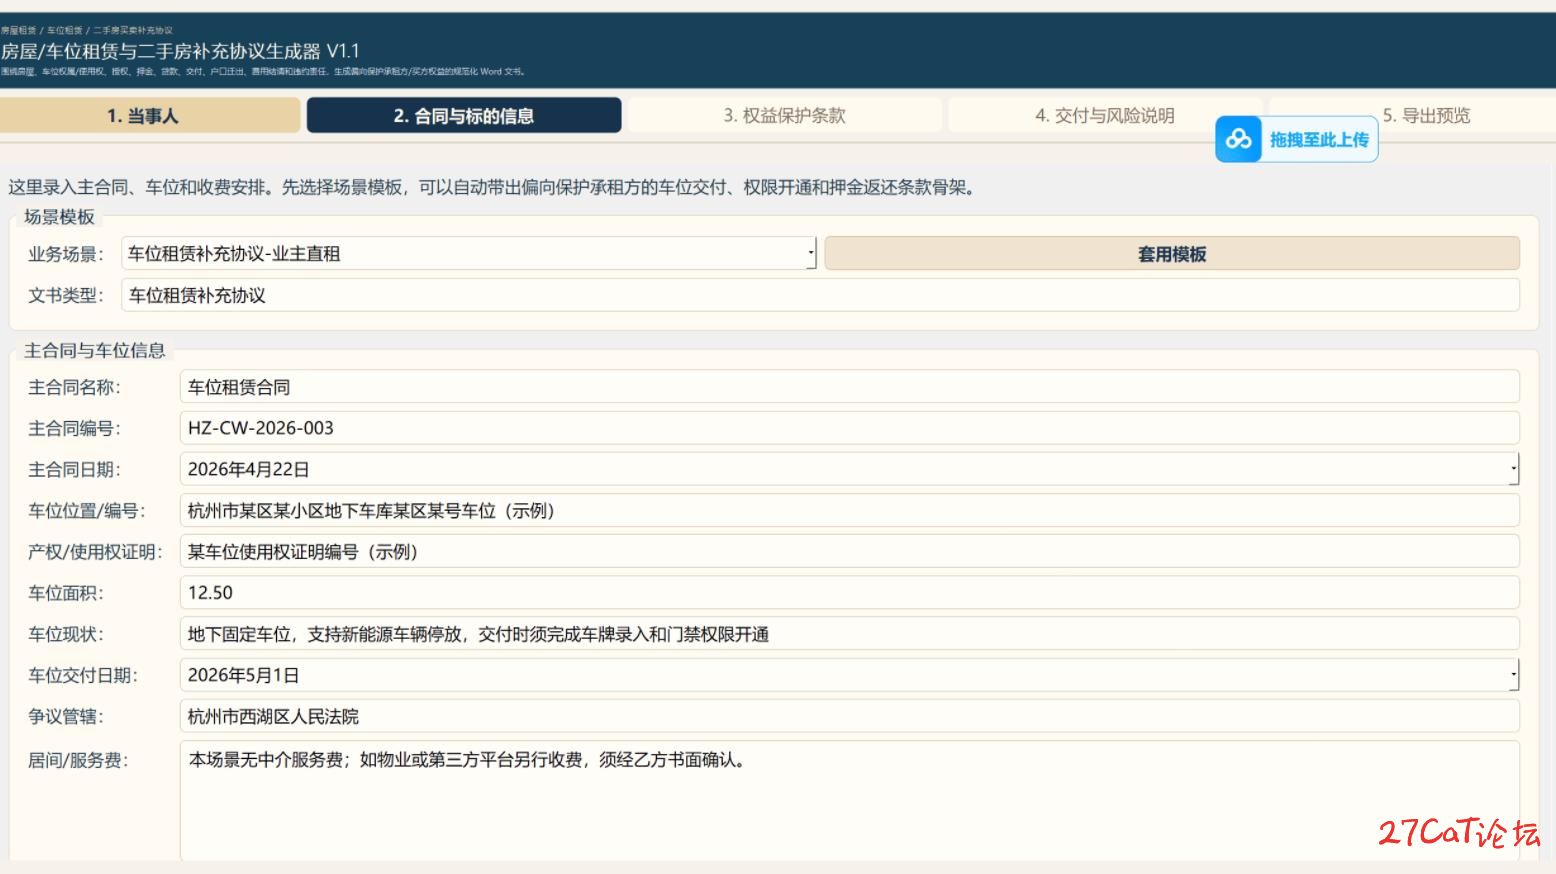Click inside the 居间/服务费 text area
This screenshot has width=1556, height=874.
click(849, 800)
